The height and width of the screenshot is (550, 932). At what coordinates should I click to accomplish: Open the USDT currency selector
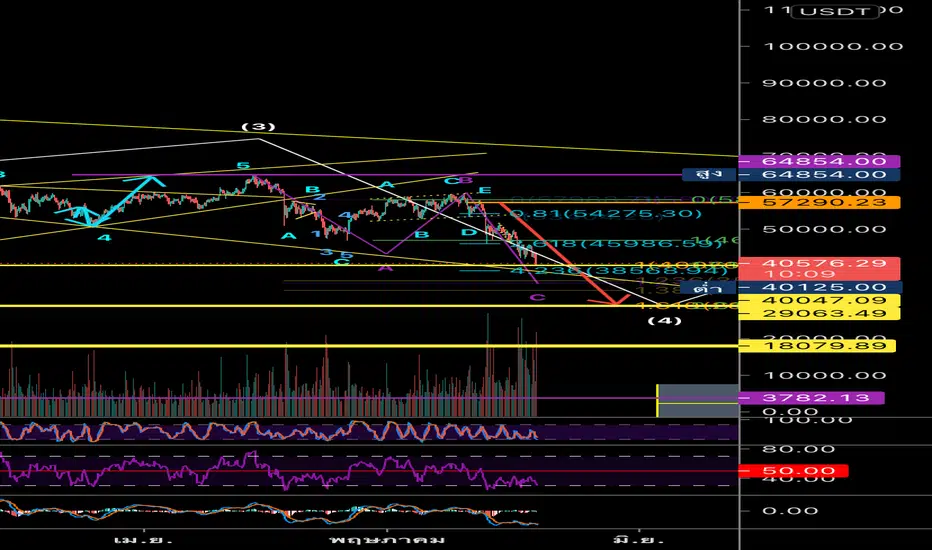tap(835, 11)
